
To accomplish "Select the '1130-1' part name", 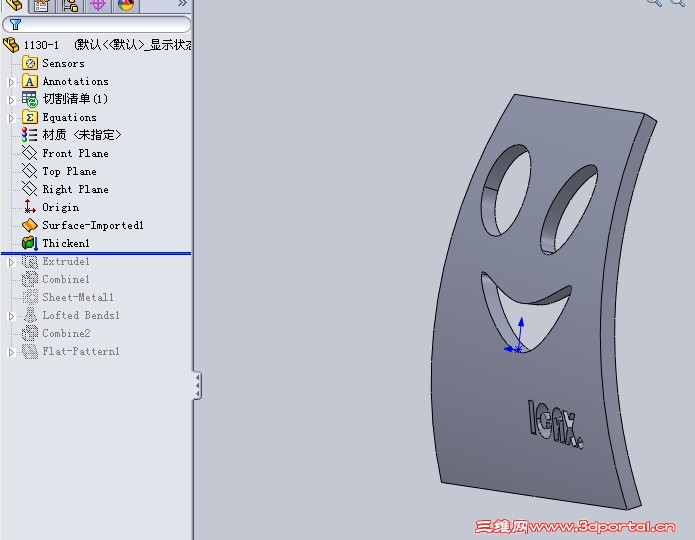I will tap(41, 45).
